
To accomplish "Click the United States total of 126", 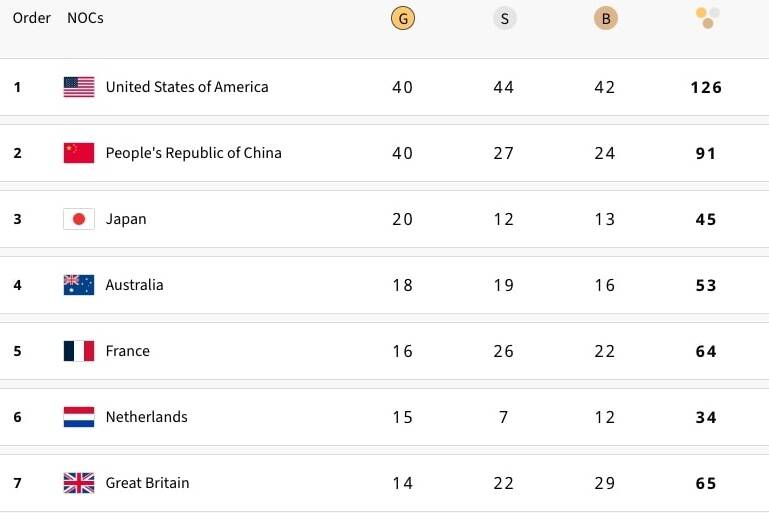I will (x=706, y=87).
